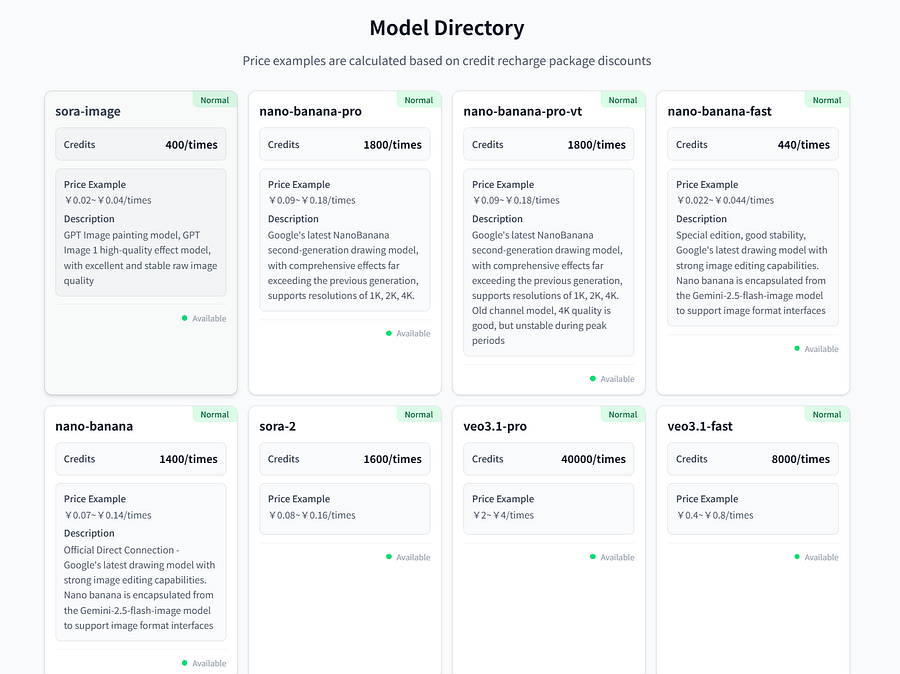Click the ￥0.09~￥0.18/times price on nano-banana-pro
Image resolution: width=900 pixels, height=674 pixels.
[312, 200]
